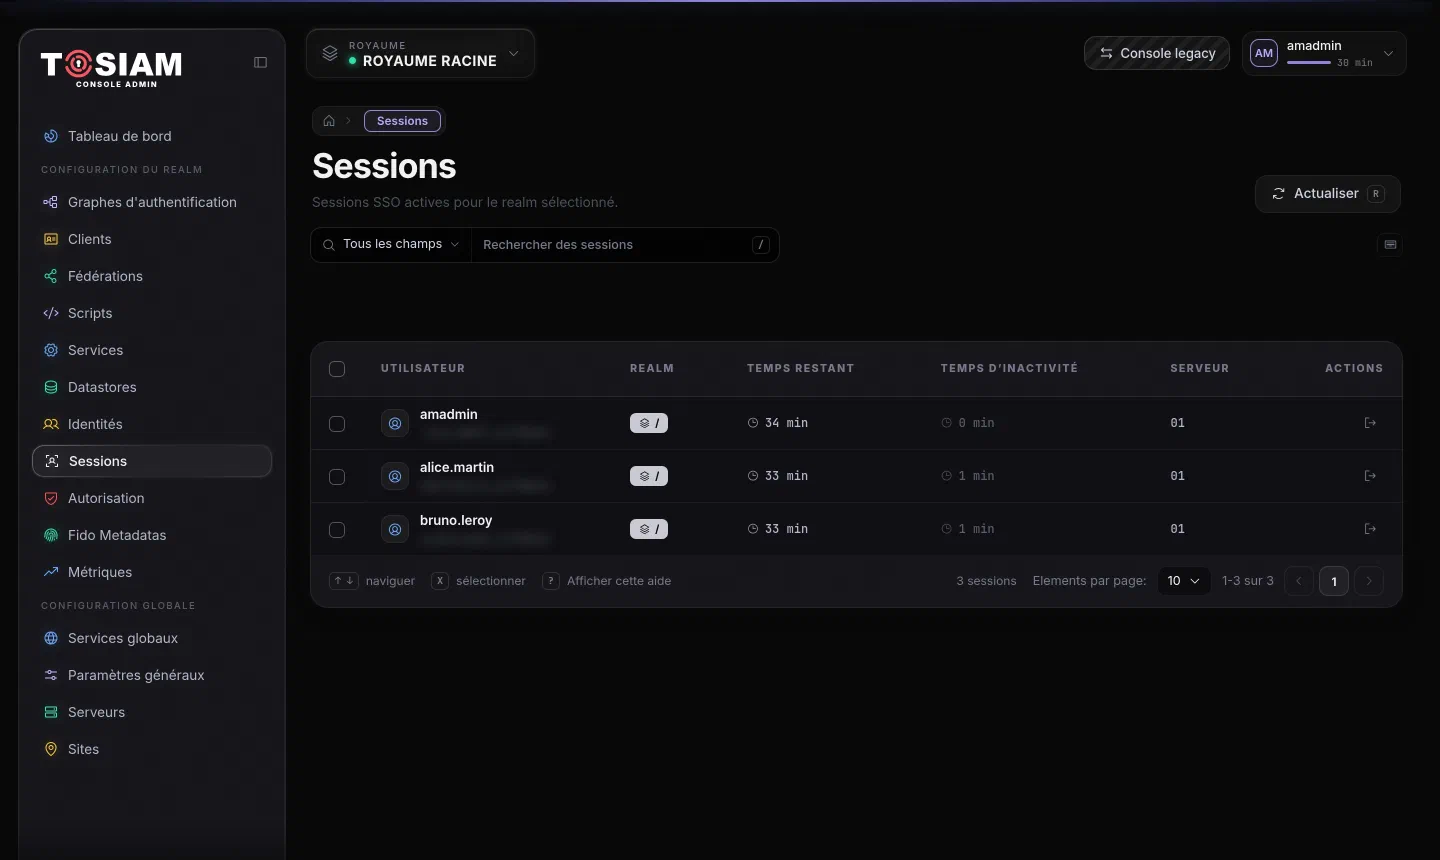Screen dimensions: 1440x860
Task: Terminate bruno.leroy session with logout icon
Action: [1370, 529]
